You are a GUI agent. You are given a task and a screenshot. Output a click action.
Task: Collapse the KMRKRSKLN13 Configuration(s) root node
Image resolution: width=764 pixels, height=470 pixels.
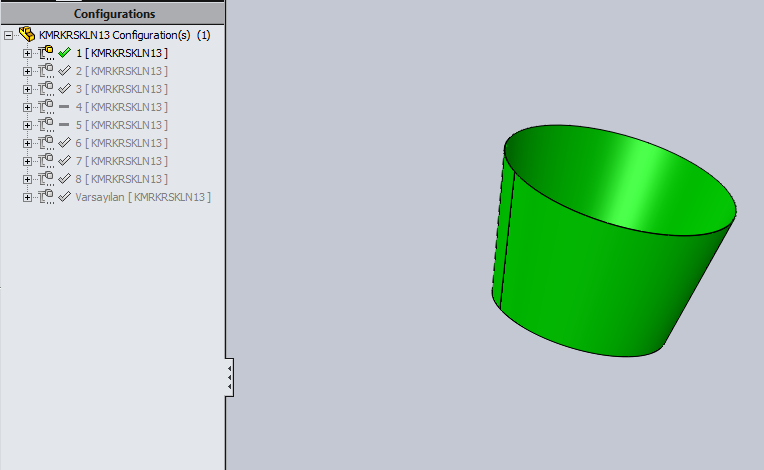[x=8, y=36]
